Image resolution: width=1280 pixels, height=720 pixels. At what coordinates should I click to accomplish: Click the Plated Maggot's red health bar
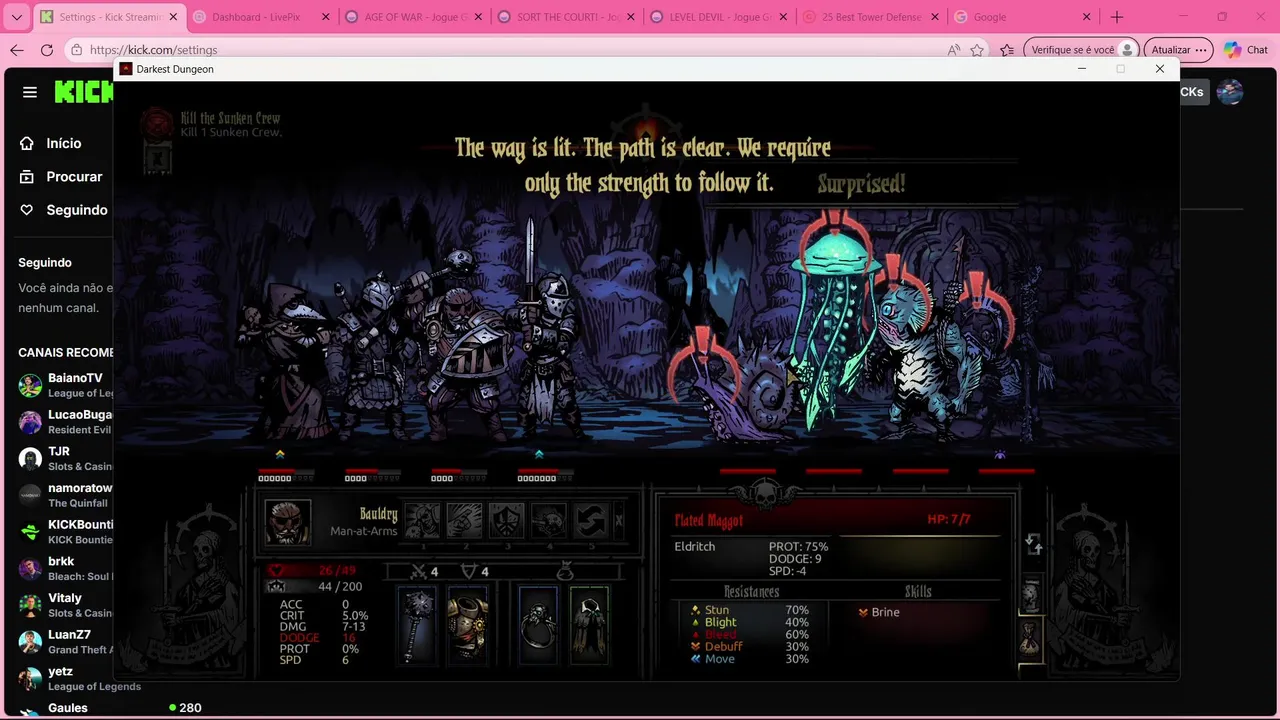pos(747,470)
